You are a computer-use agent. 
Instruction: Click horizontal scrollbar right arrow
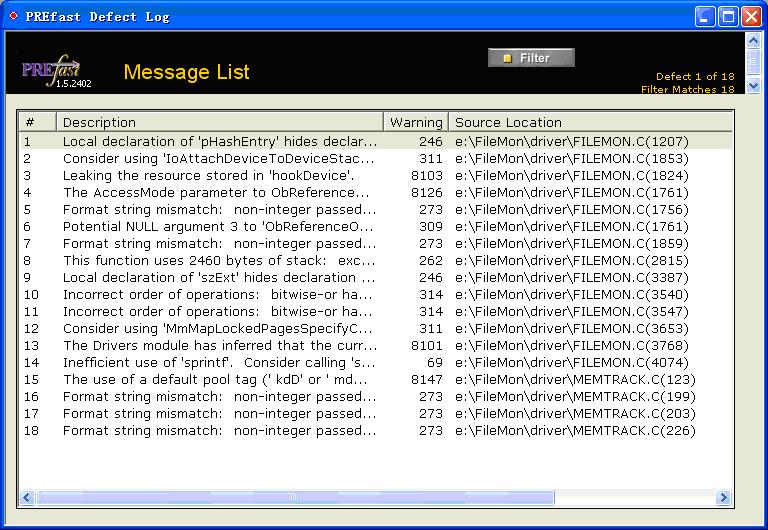click(x=723, y=498)
